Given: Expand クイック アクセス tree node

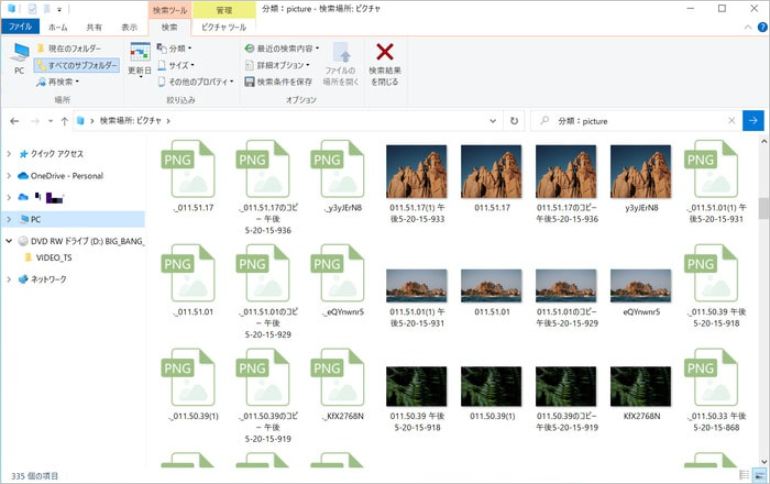Looking at the screenshot, I should tap(9, 154).
